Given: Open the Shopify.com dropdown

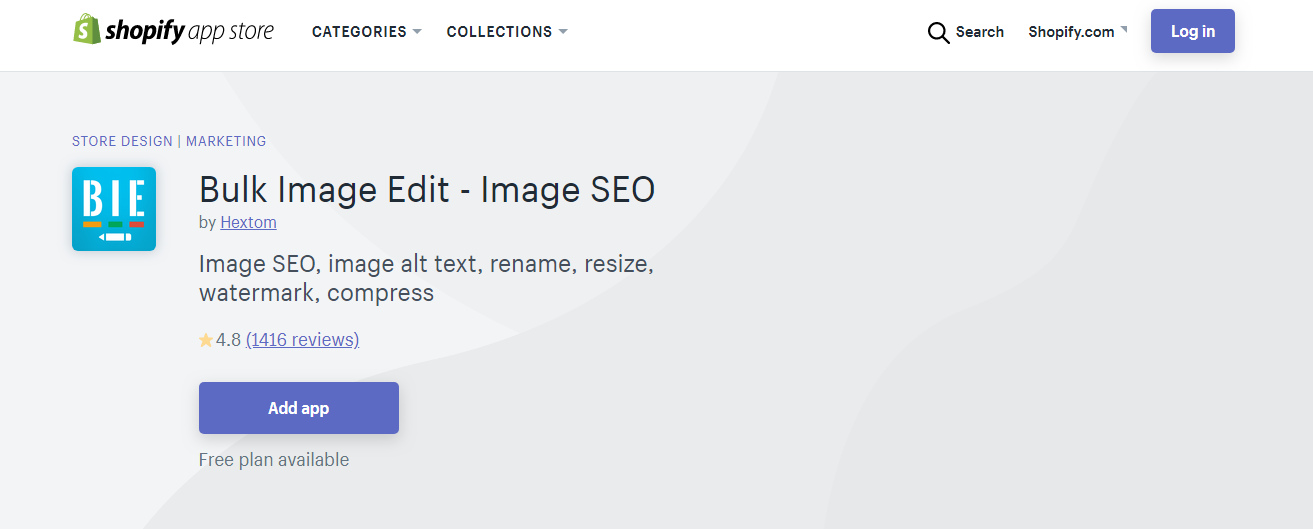Looking at the screenshot, I should coord(1078,32).
